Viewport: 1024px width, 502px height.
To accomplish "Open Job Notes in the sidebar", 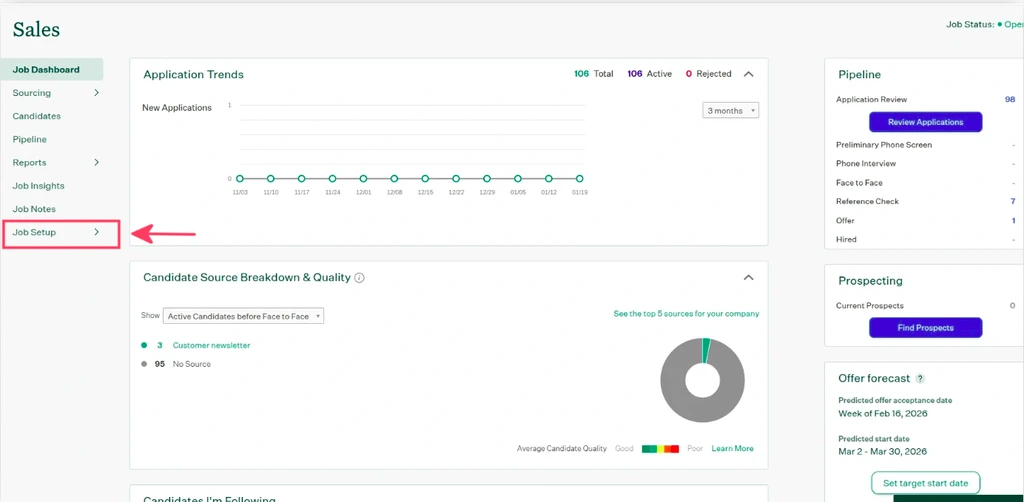I will click(x=34, y=209).
